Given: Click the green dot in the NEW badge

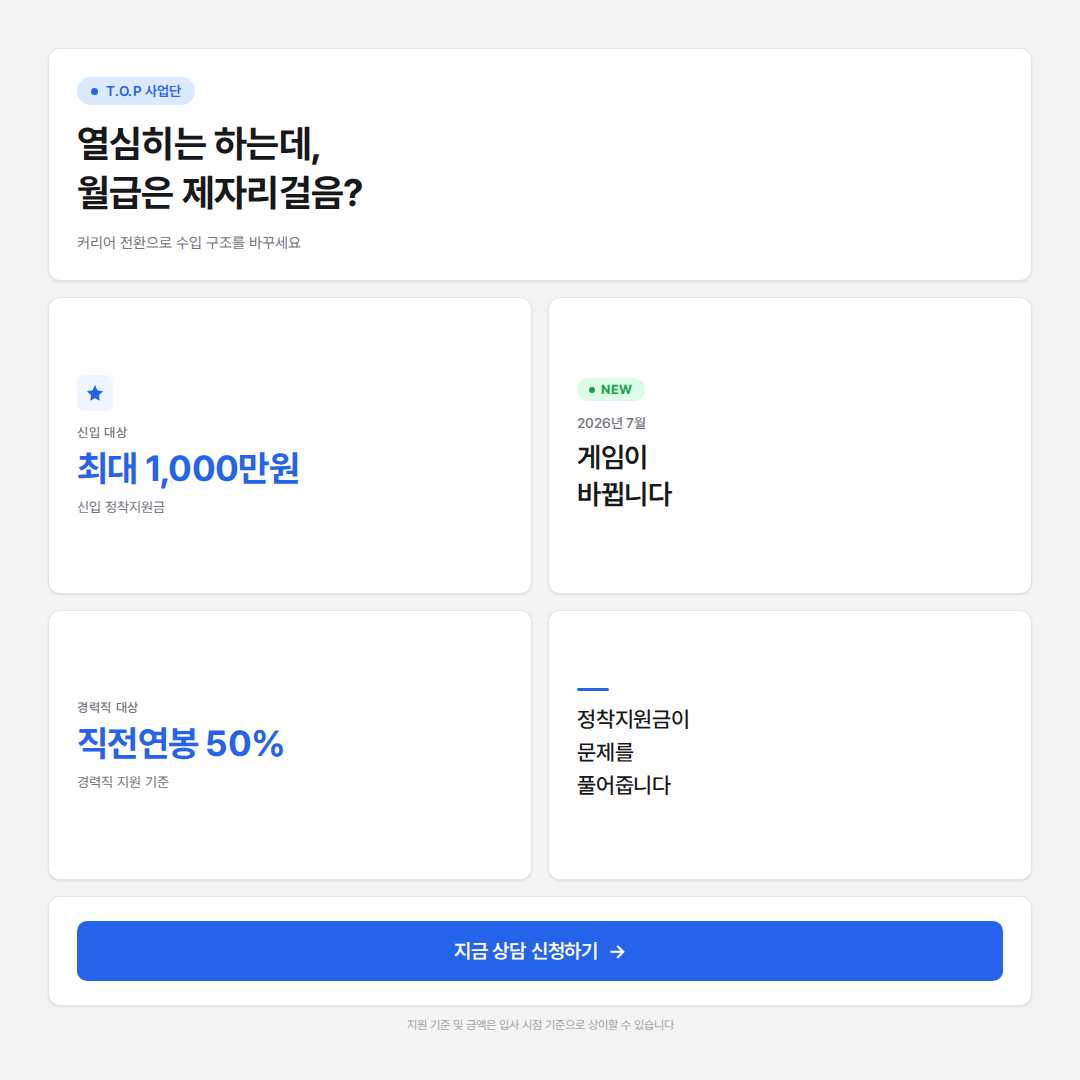Looking at the screenshot, I should 592,390.
